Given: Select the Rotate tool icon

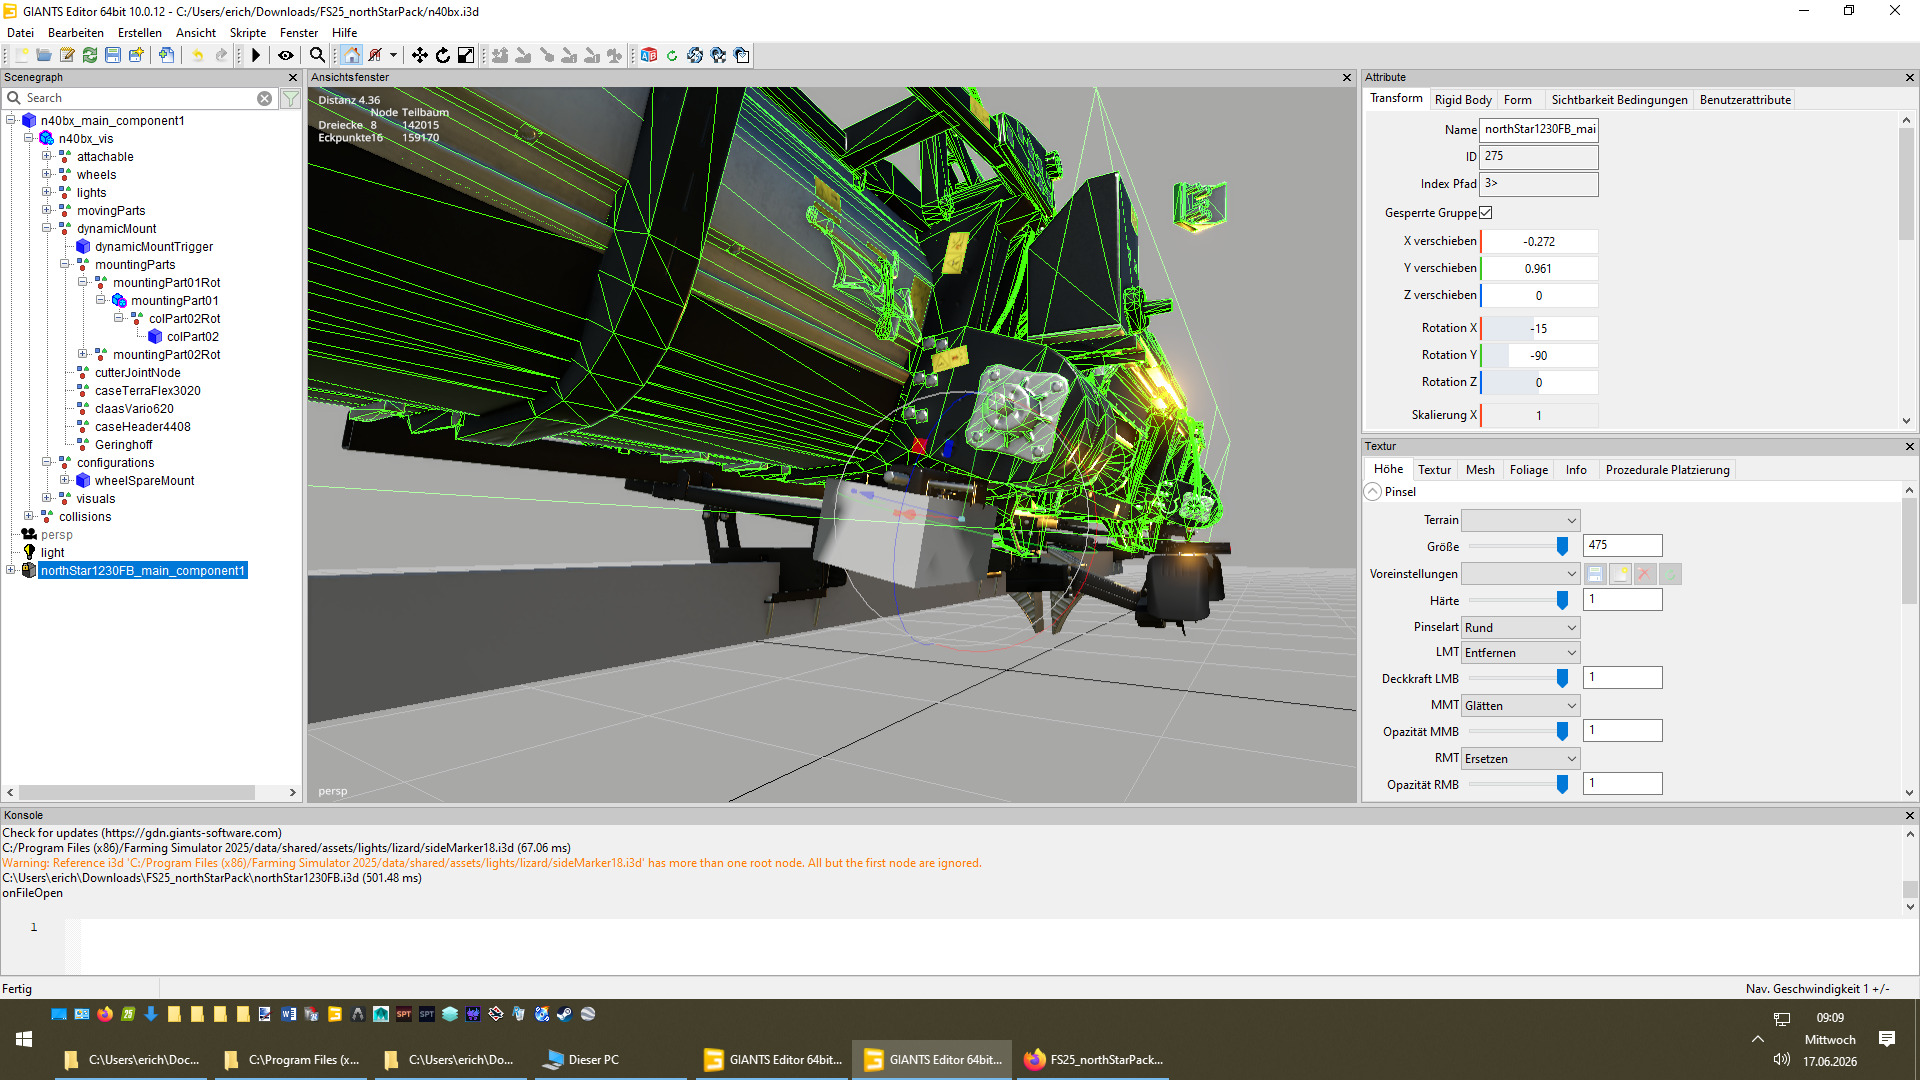Looking at the screenshot, I should click(443, 56).
